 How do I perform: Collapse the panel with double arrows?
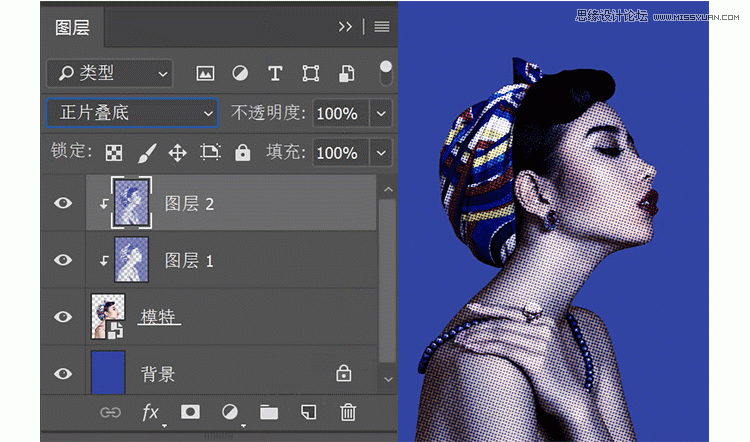[x=345, y=27]
